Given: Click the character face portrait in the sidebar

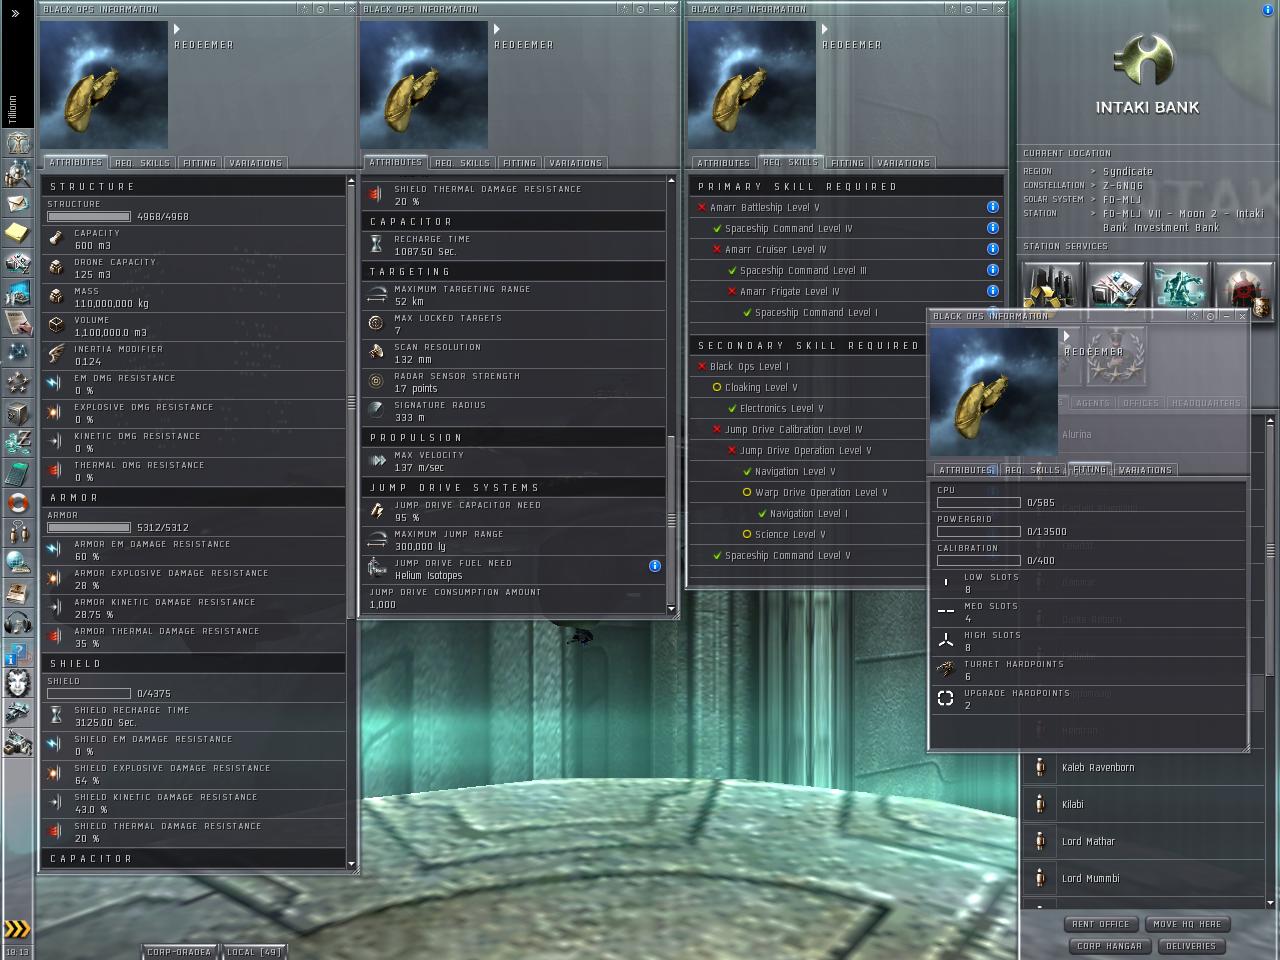Looking at the screenshot, I should tap(17, 683).
